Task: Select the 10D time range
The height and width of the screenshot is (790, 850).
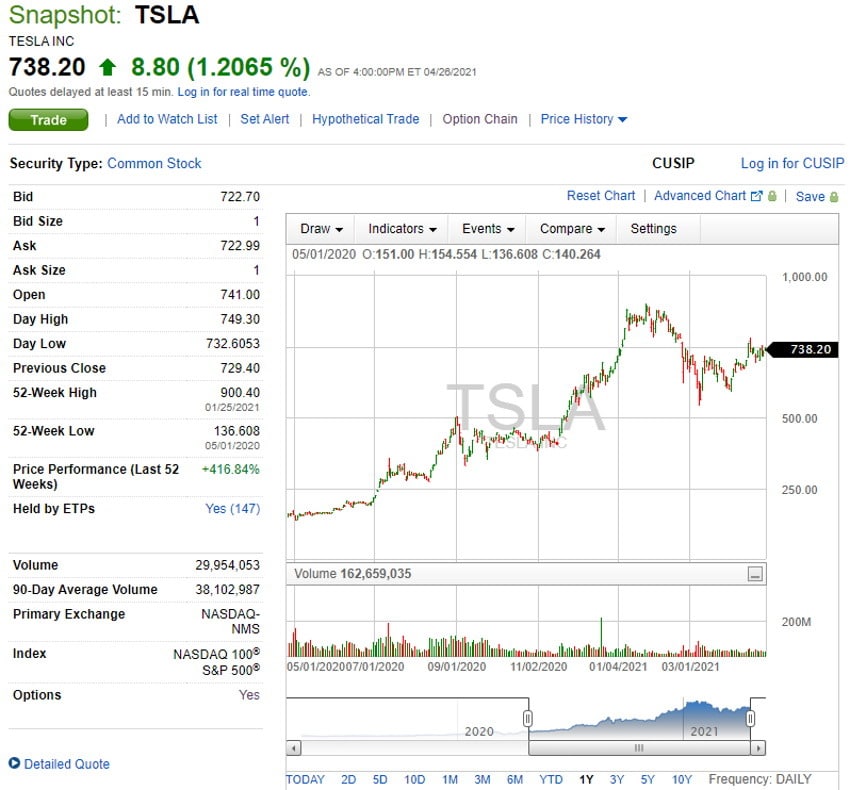Action: [414, 779]
